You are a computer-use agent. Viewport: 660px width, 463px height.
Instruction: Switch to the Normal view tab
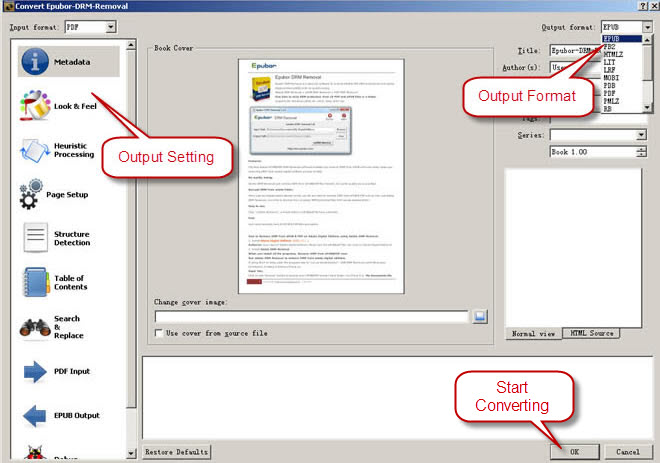point(533,333)
